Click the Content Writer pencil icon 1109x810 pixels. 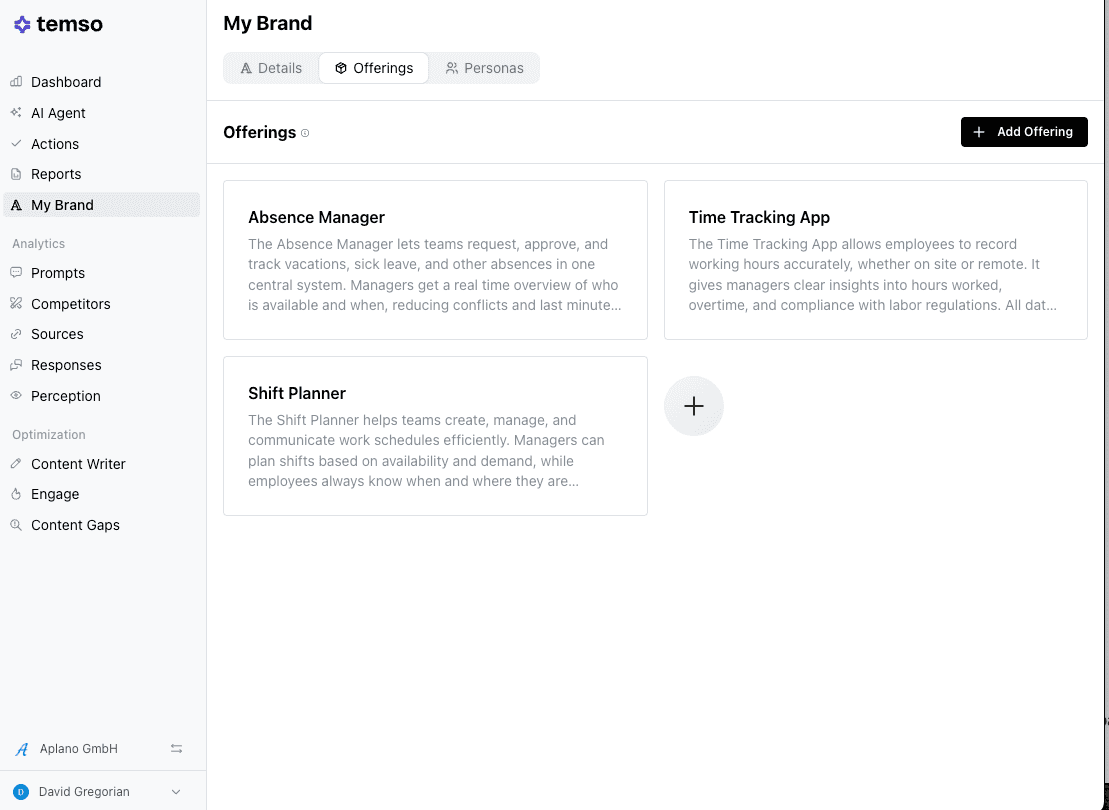[x=16, y=464]
